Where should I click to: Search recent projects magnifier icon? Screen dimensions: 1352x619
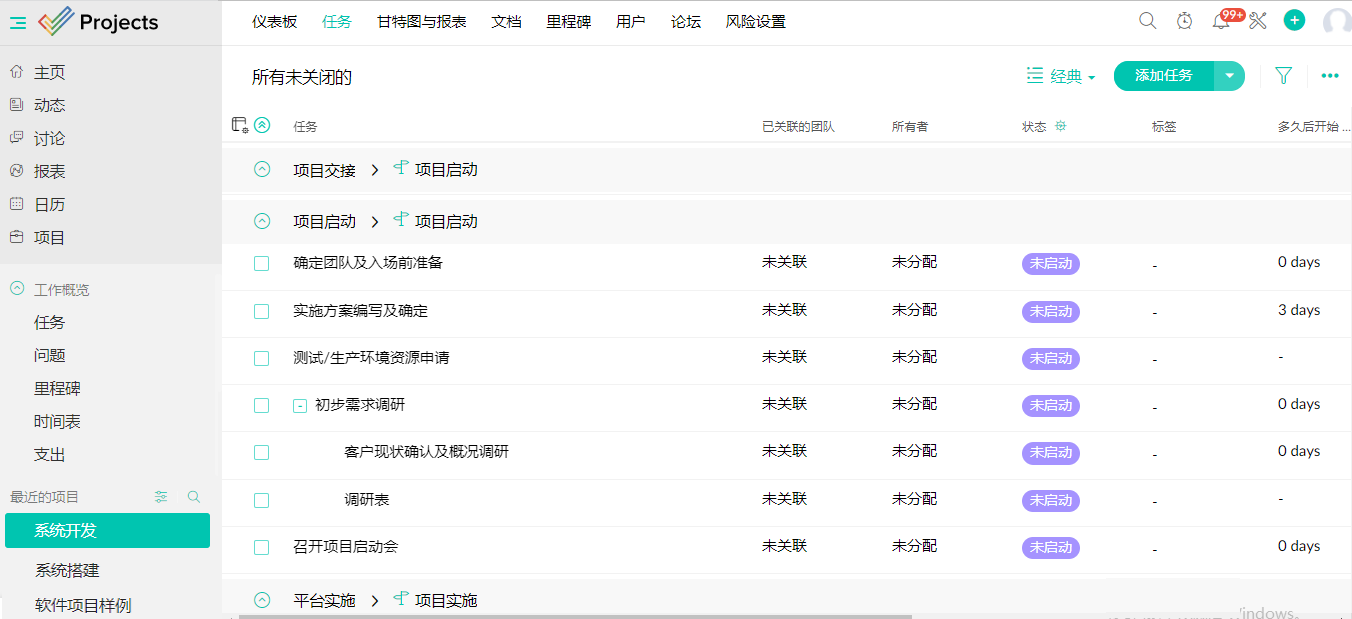coord(194,497)
